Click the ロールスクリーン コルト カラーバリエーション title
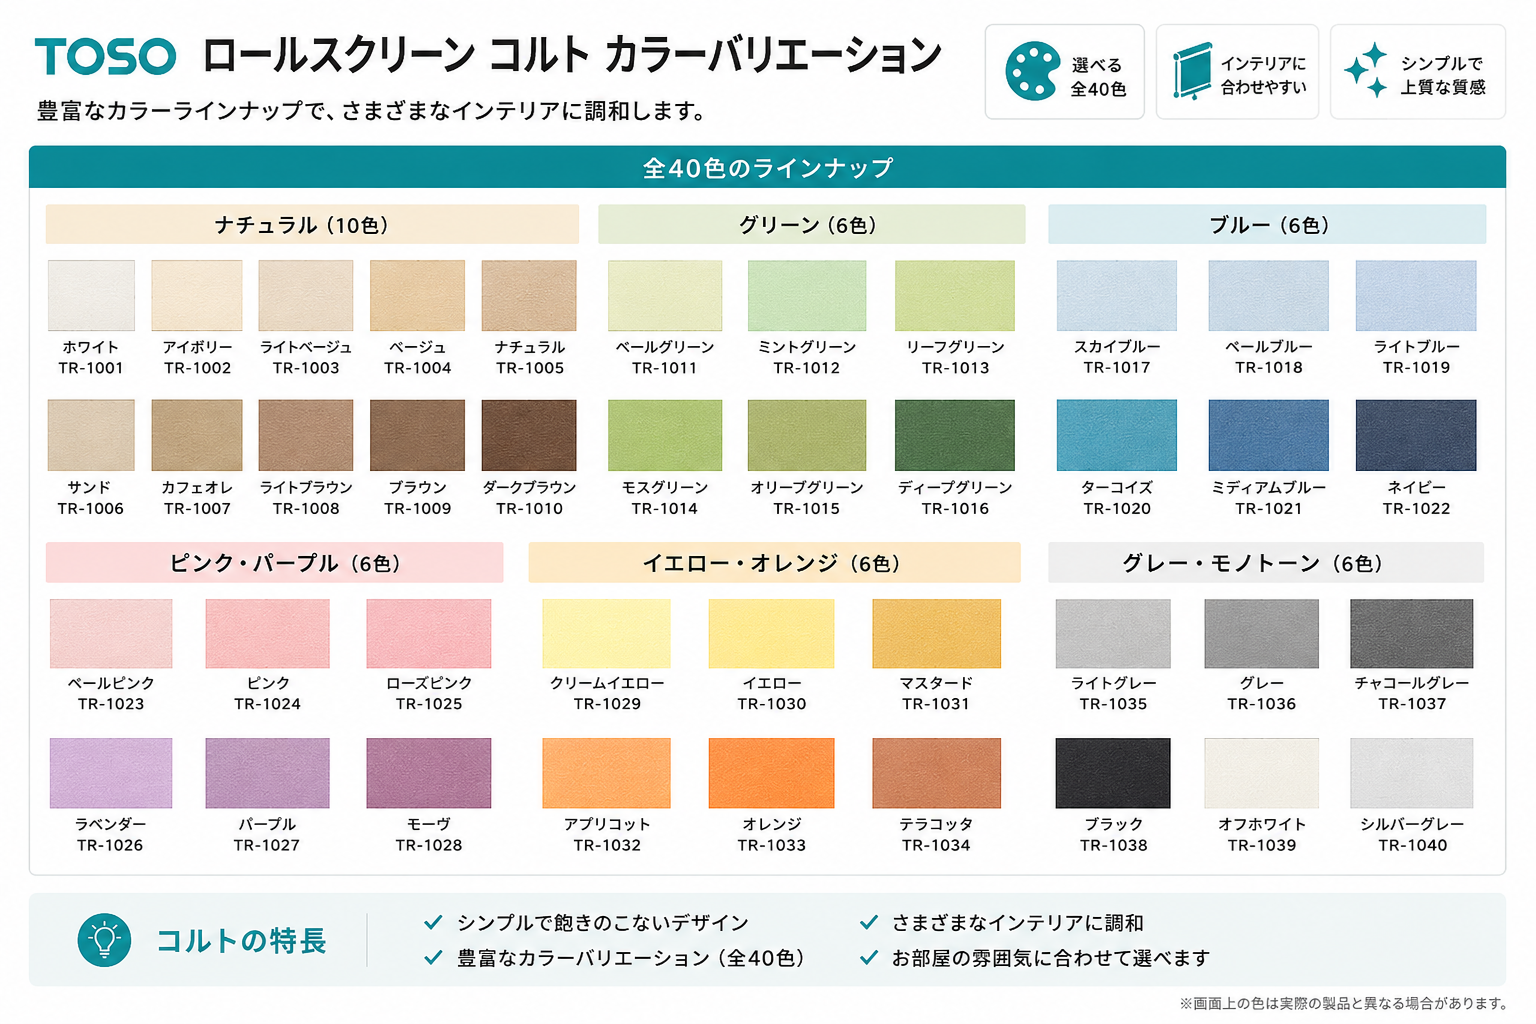This screenshot has height=1024, width=1536. click(x=571, y=55)
